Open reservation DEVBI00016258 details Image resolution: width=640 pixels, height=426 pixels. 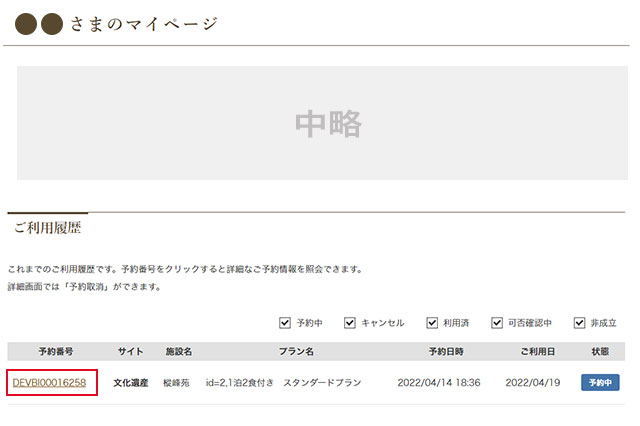point(49,382)
